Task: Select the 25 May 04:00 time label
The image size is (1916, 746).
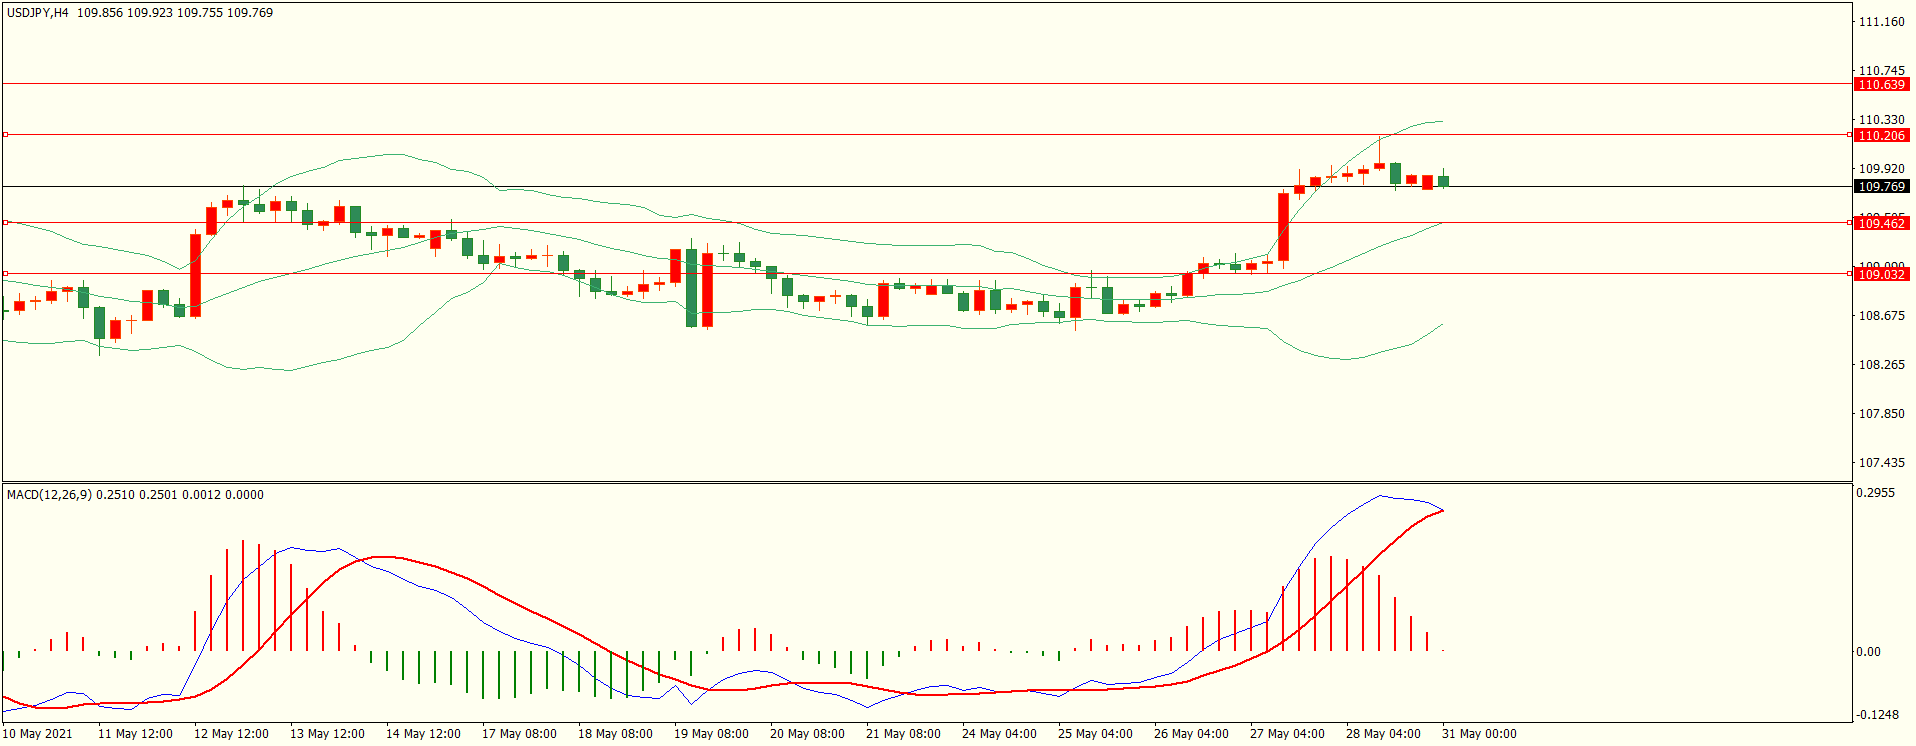Action: click(1095, 734)
